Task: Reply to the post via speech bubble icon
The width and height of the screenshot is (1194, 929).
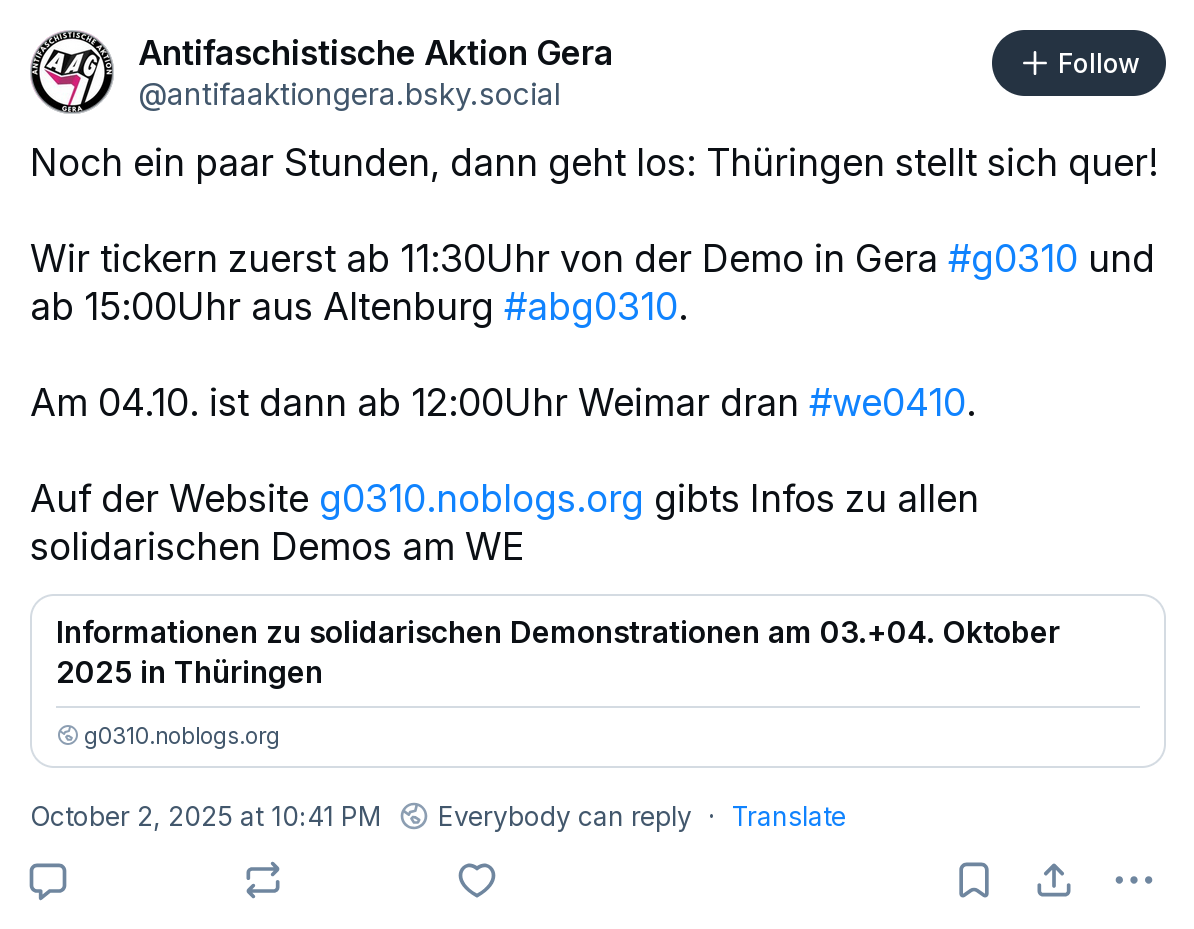Action: [48, 881]
